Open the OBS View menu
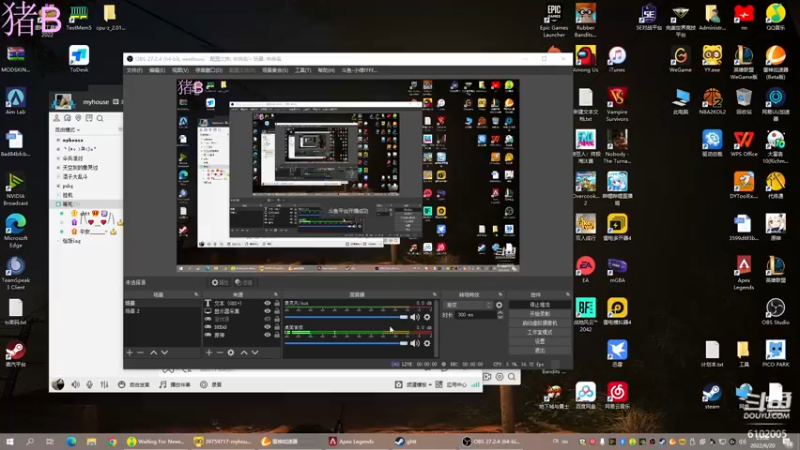 click(x=180, y=70)
